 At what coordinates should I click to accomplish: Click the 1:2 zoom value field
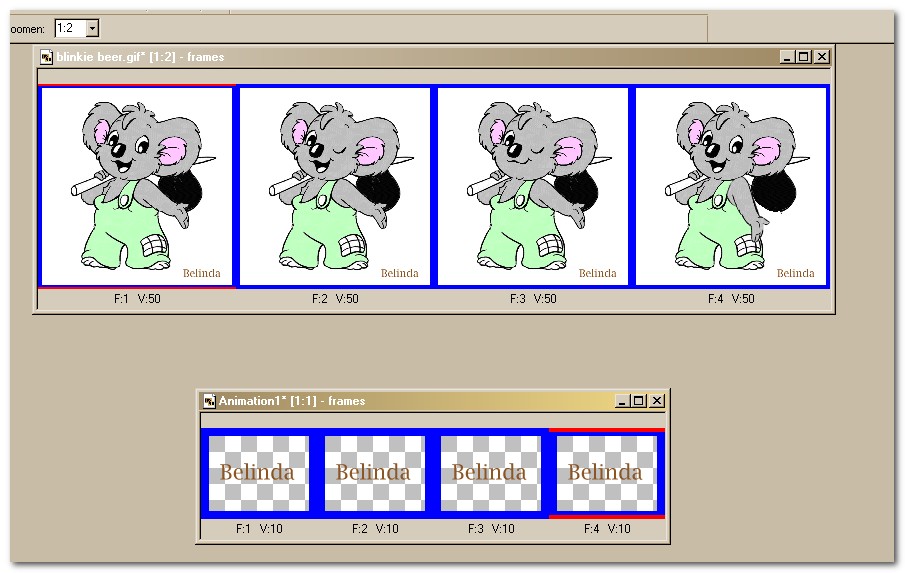(71, 28)
